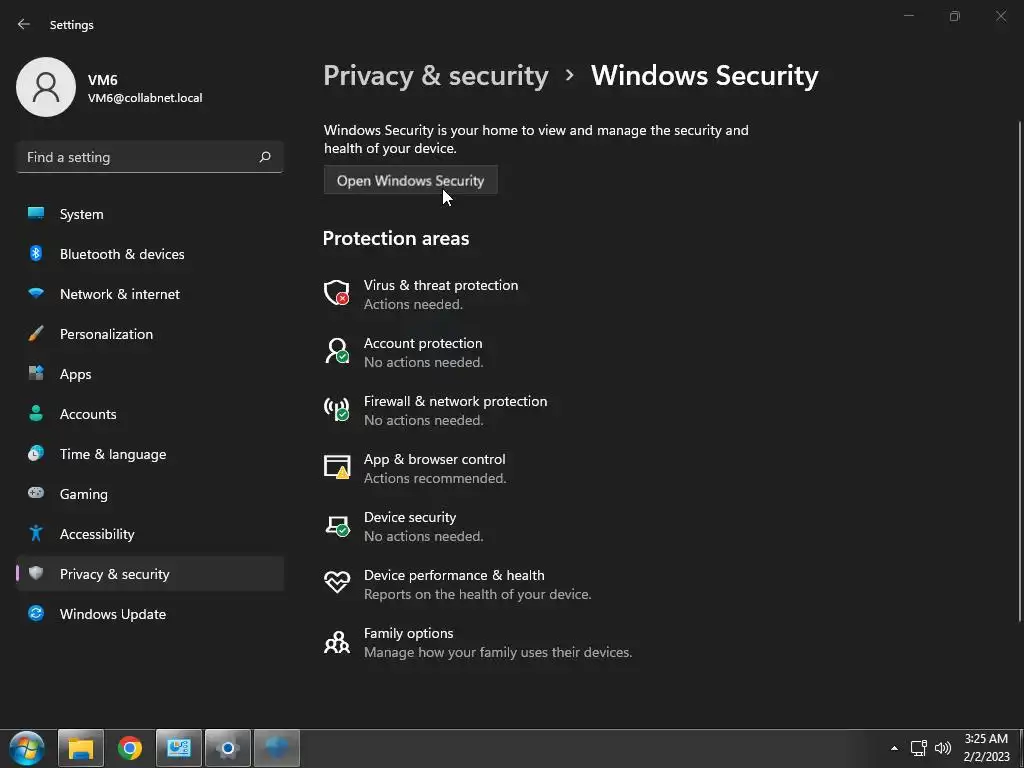1024x768 pixels.
Task: Click the Account protection person icon
Action: click(337, 351)
